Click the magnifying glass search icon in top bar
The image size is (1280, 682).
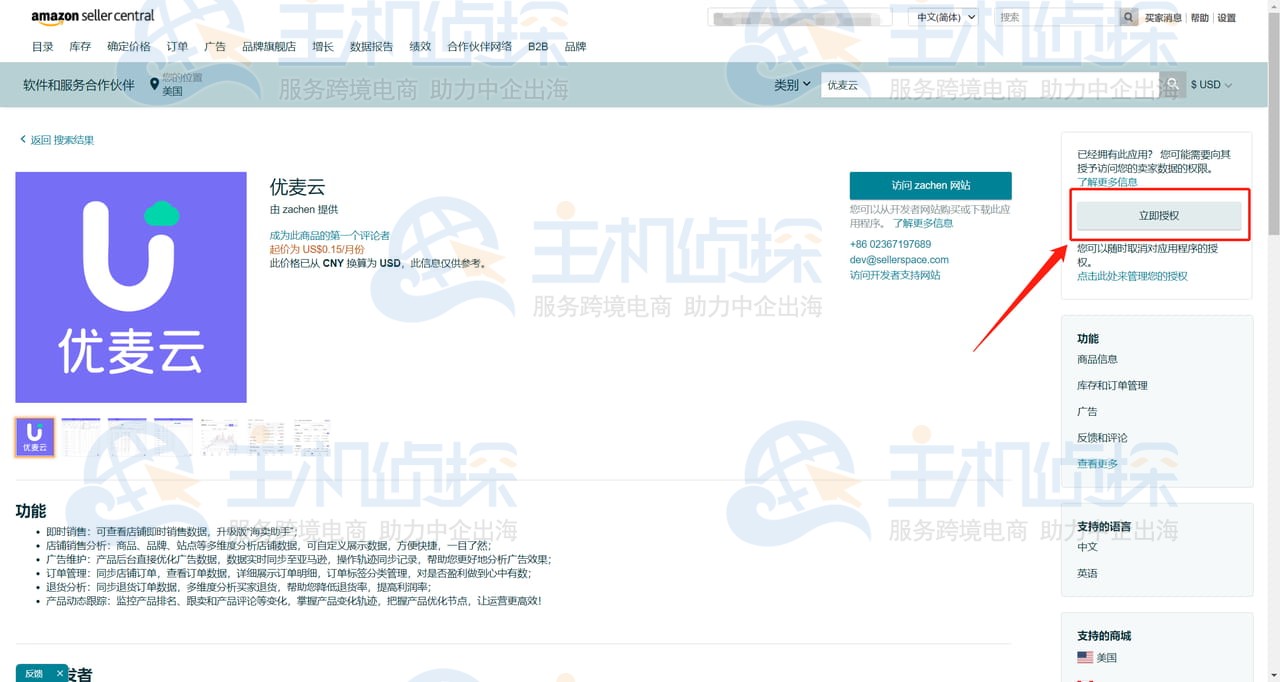point(1128,17)
